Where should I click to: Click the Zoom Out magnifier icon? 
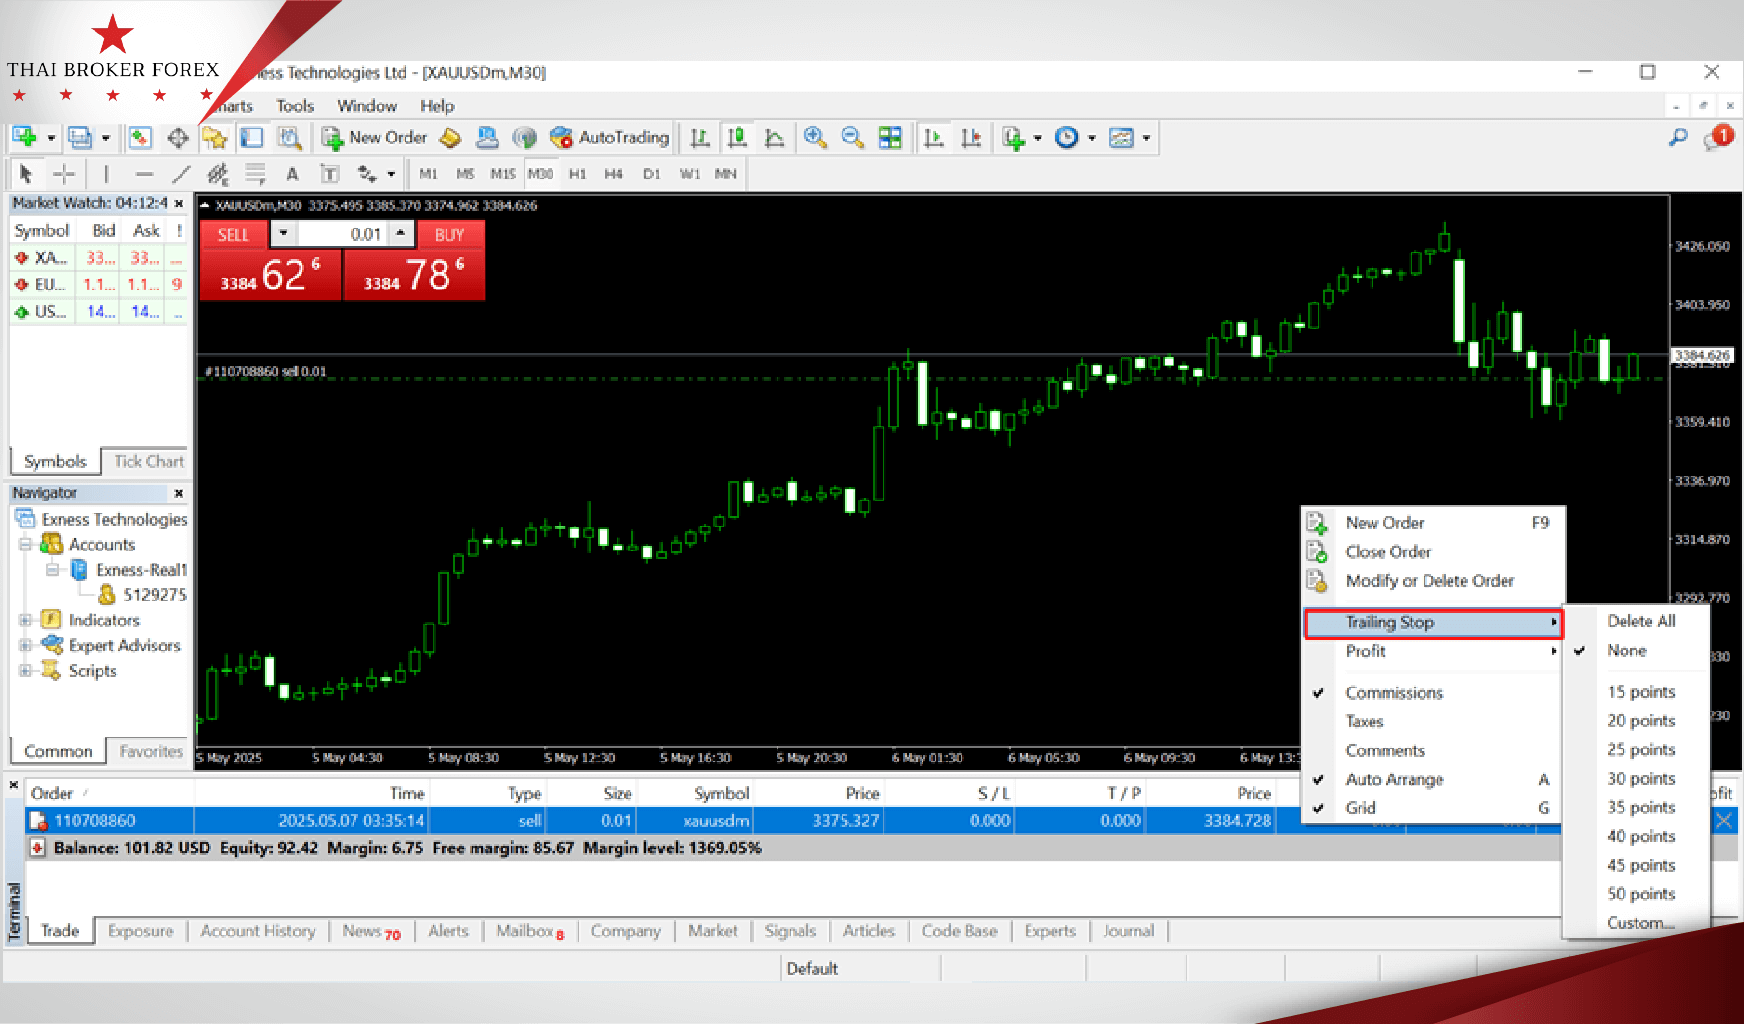[852, 138]
